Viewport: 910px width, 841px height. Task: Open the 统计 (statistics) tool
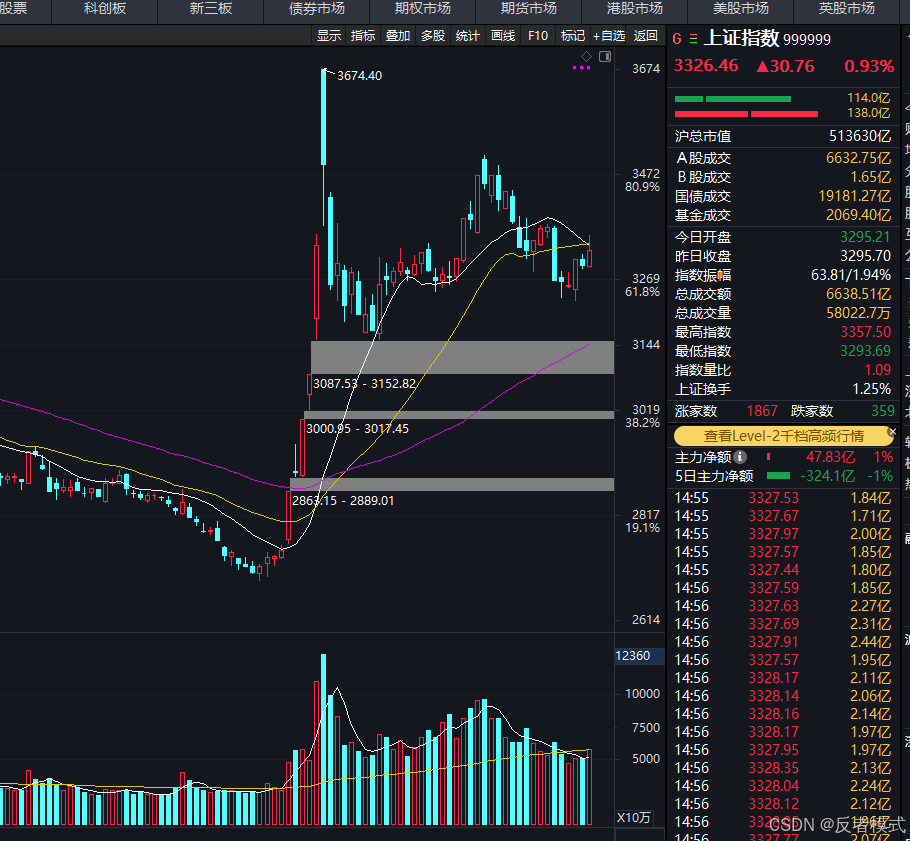[x=467, y=36]
